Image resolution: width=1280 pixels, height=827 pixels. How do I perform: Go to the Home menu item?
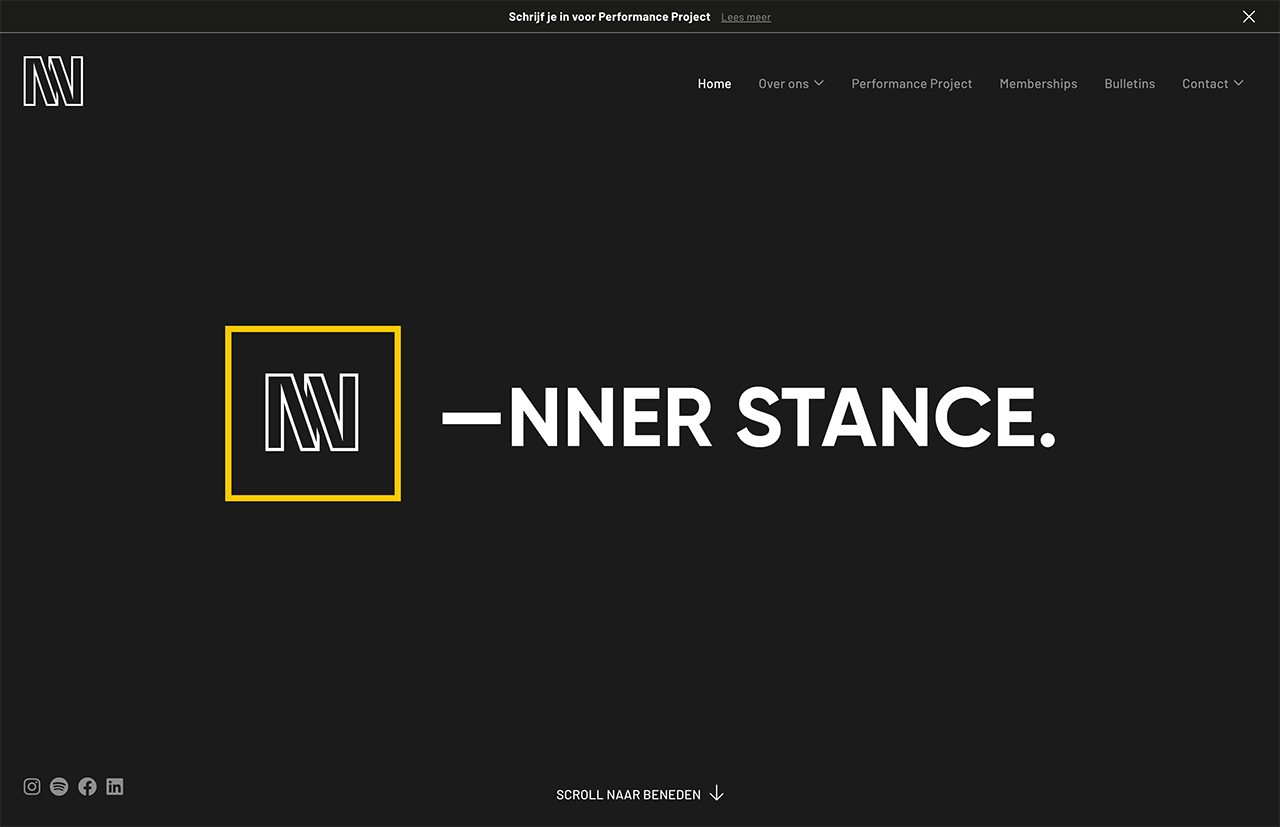[714, 84]
